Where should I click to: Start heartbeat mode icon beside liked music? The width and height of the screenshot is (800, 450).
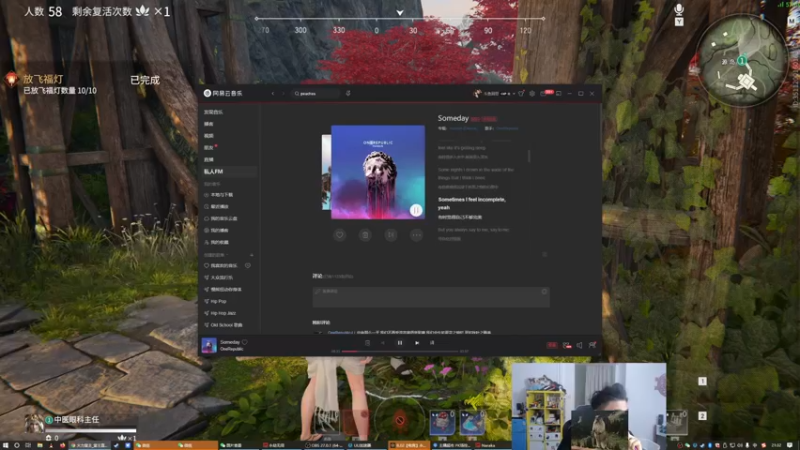[x=248, y=265]
